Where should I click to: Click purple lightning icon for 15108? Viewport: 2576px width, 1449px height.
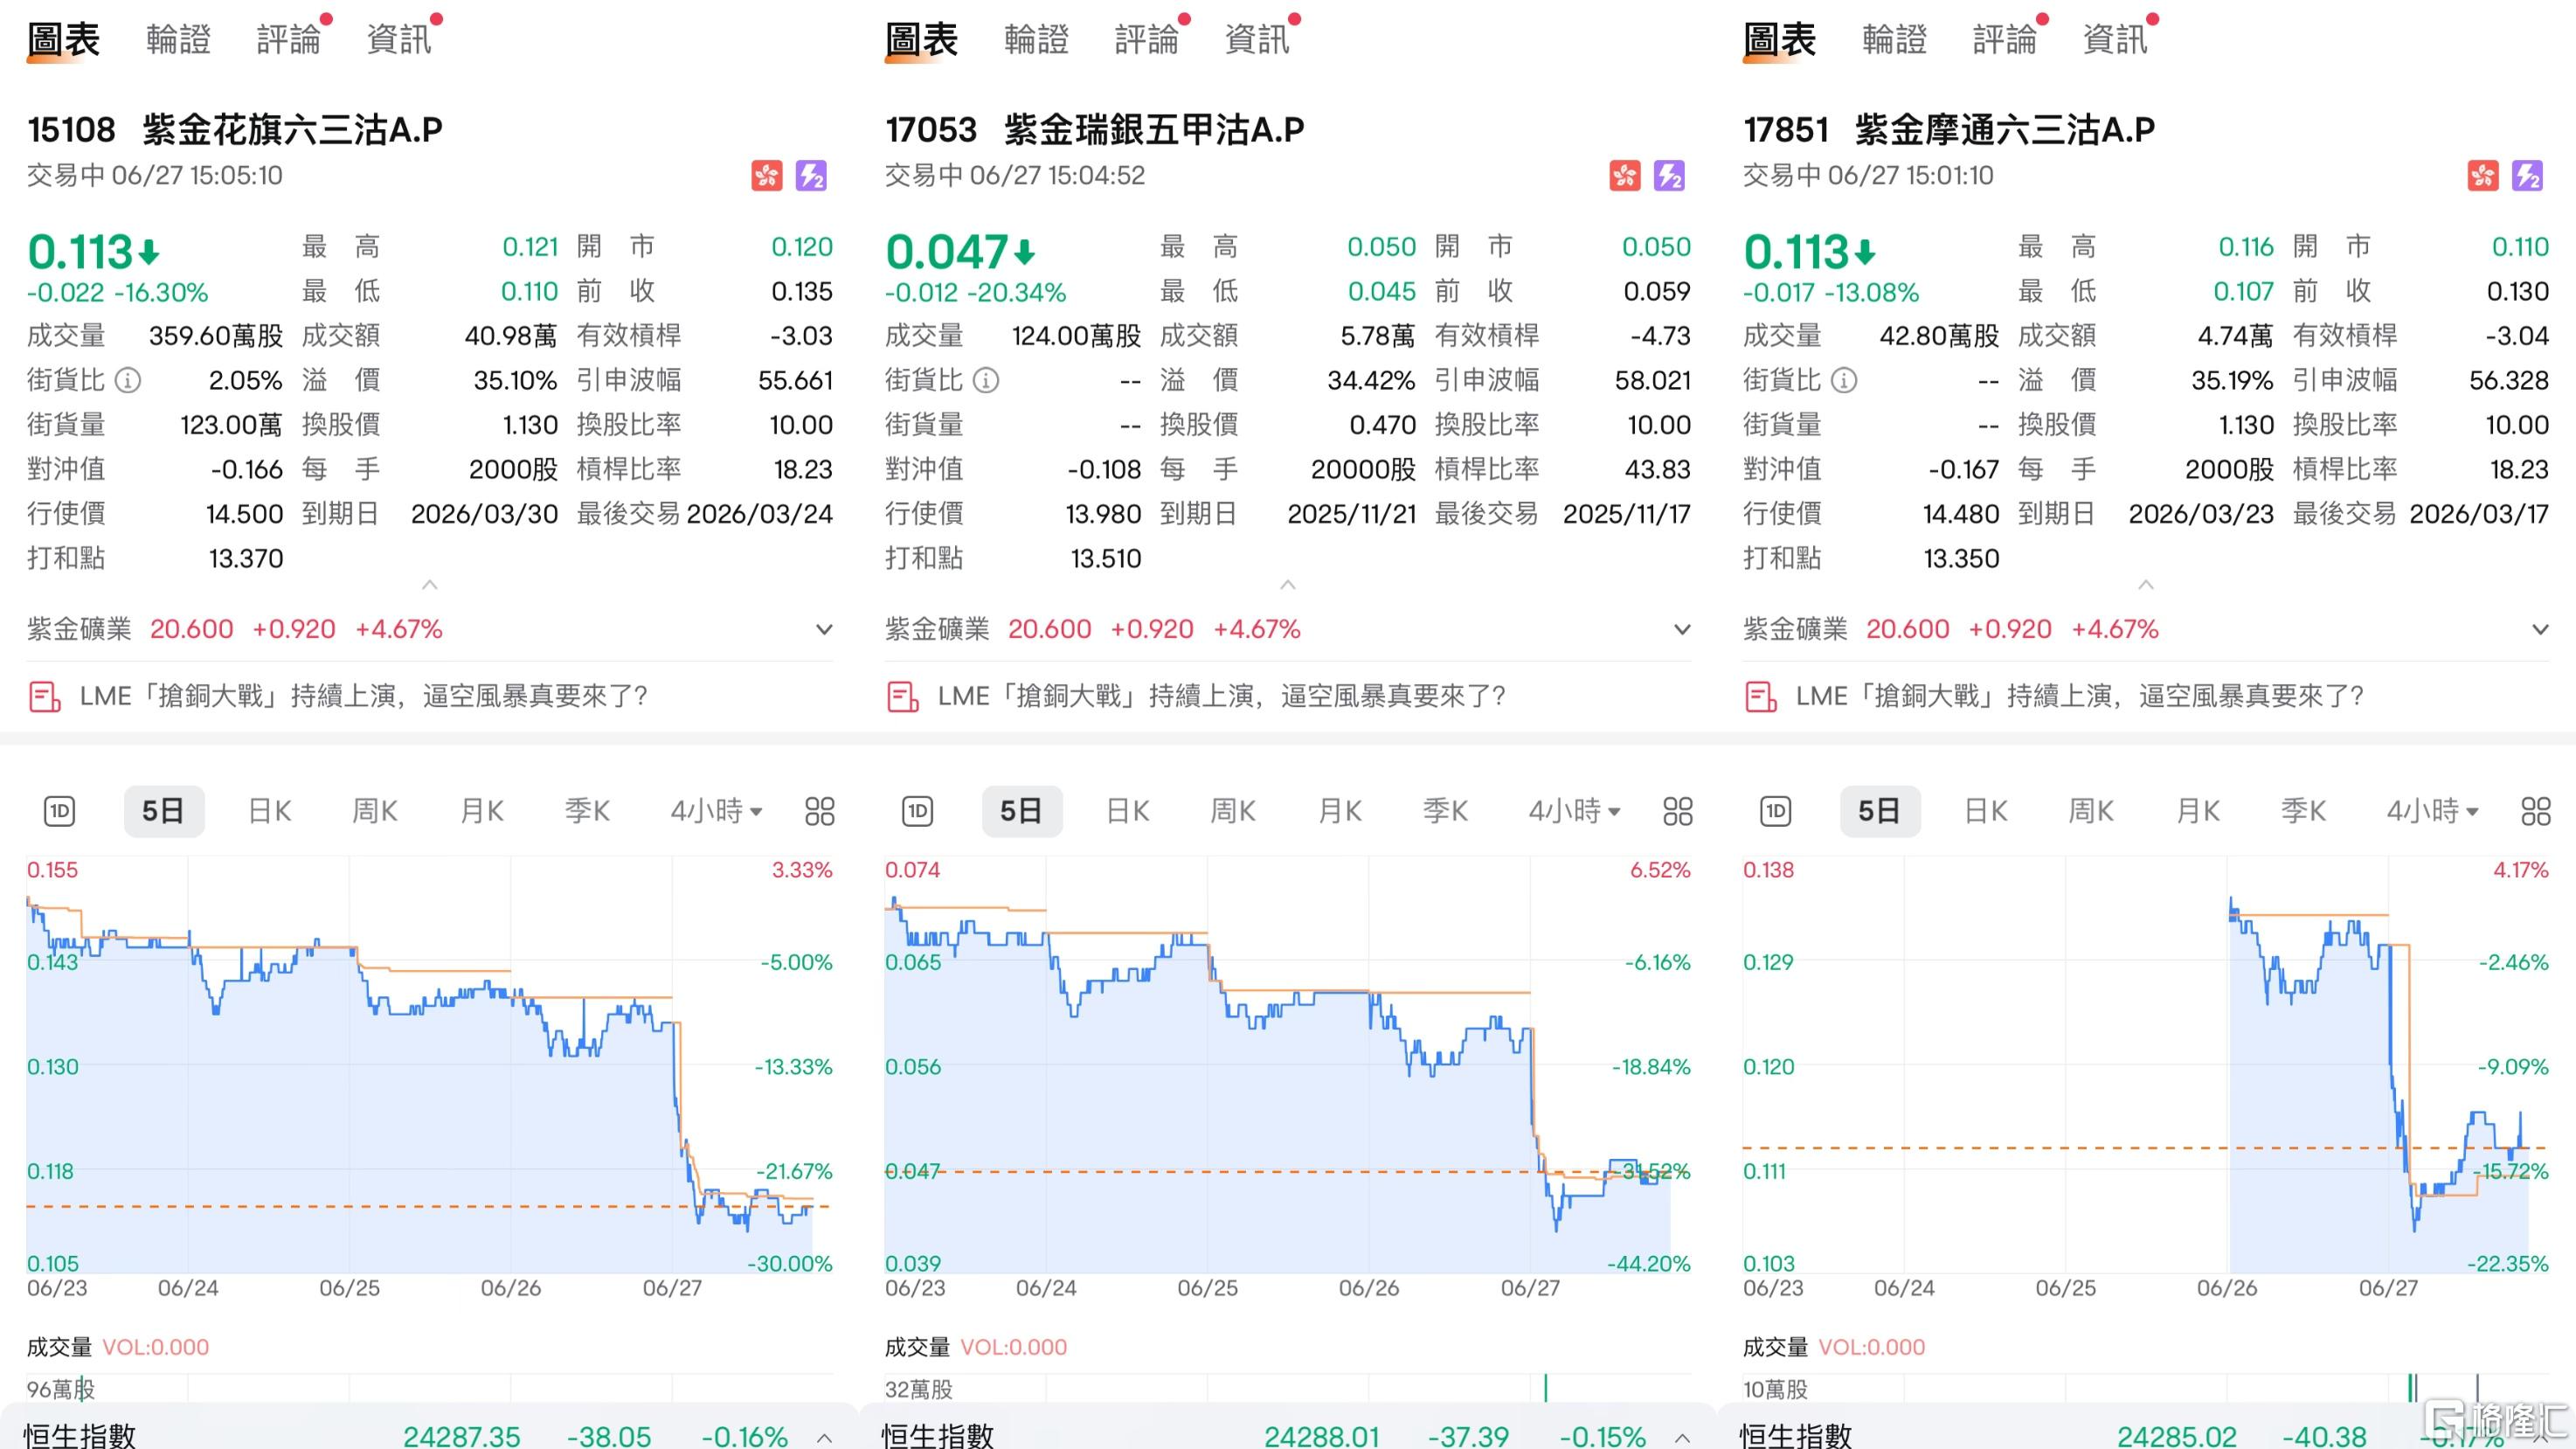pyautogui.click(x=811, y=176)
